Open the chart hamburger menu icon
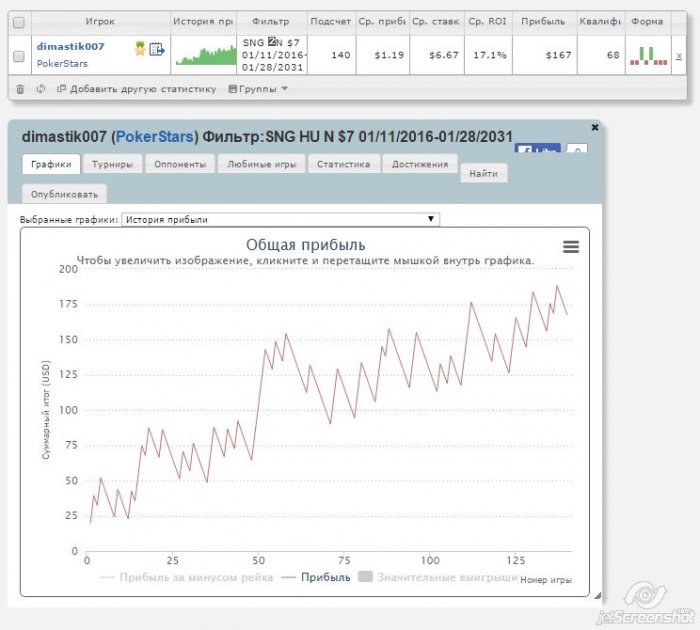This screenshot has width=700, height=630. click(x=571, y=247)
